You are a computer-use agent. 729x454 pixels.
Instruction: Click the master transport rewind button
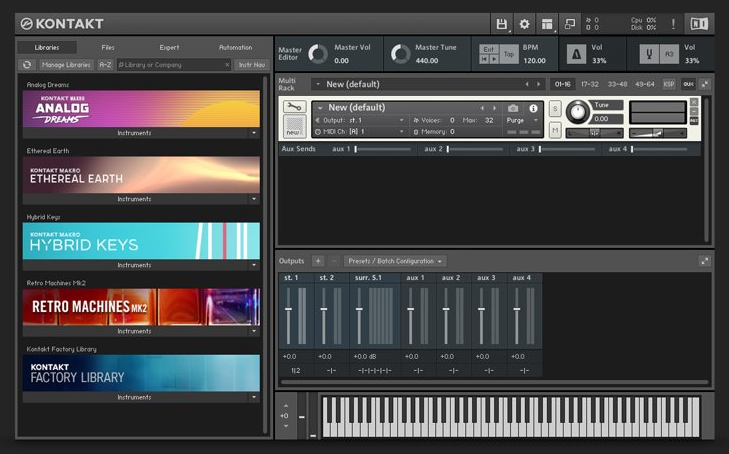point(484,59)
